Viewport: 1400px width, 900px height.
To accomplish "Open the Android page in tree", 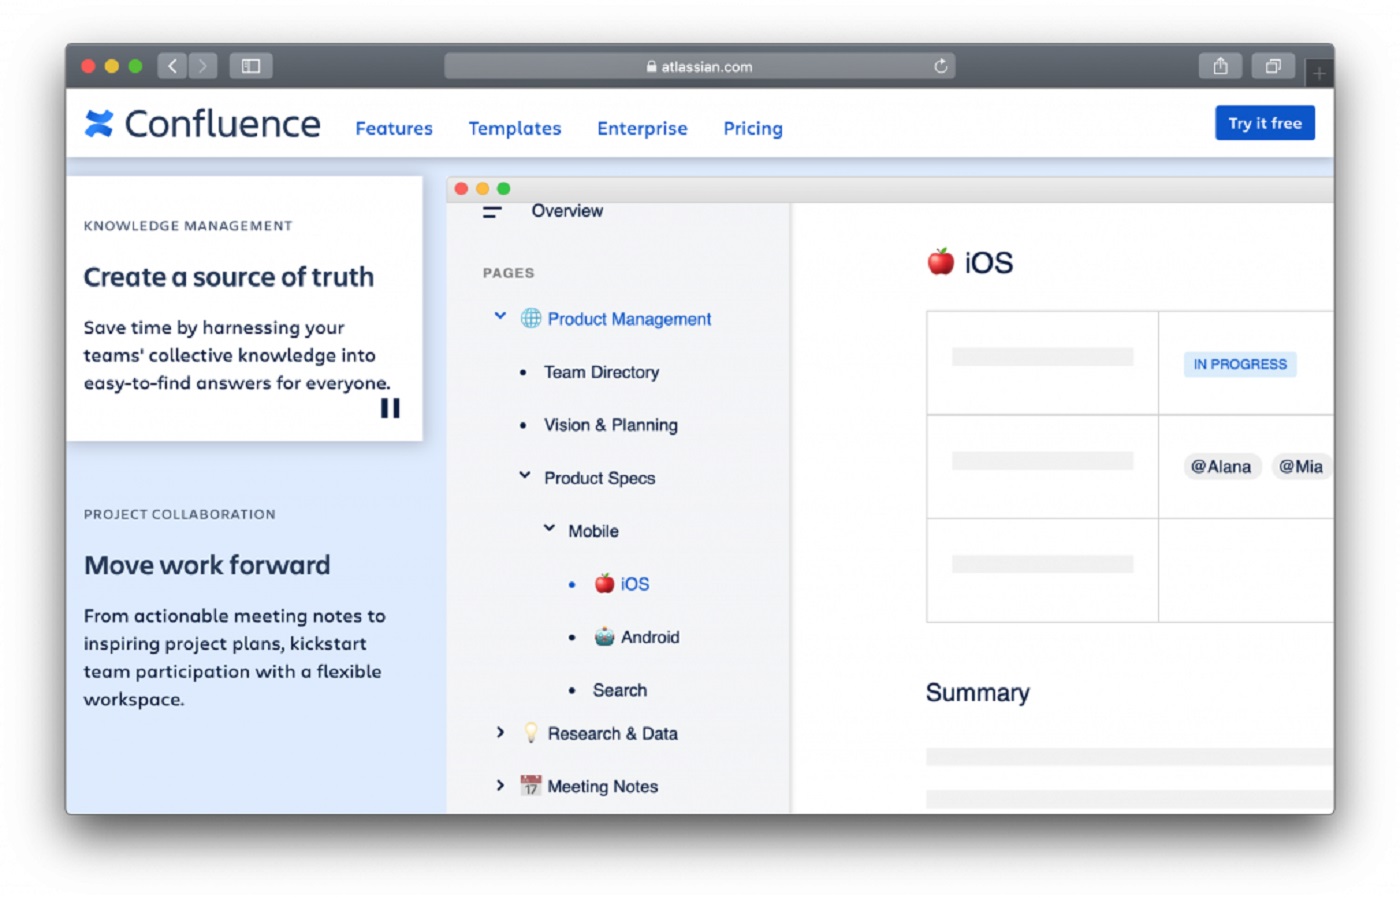I will [x=650, y=637].
